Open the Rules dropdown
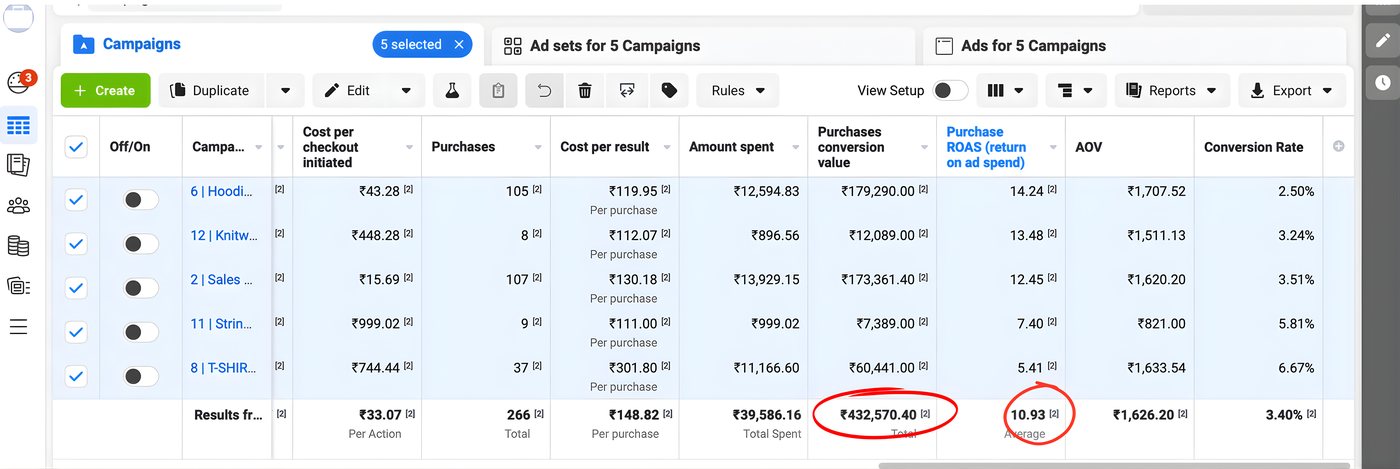The width and height of the screenshot is (1400, 469). [x=738, y=90]
